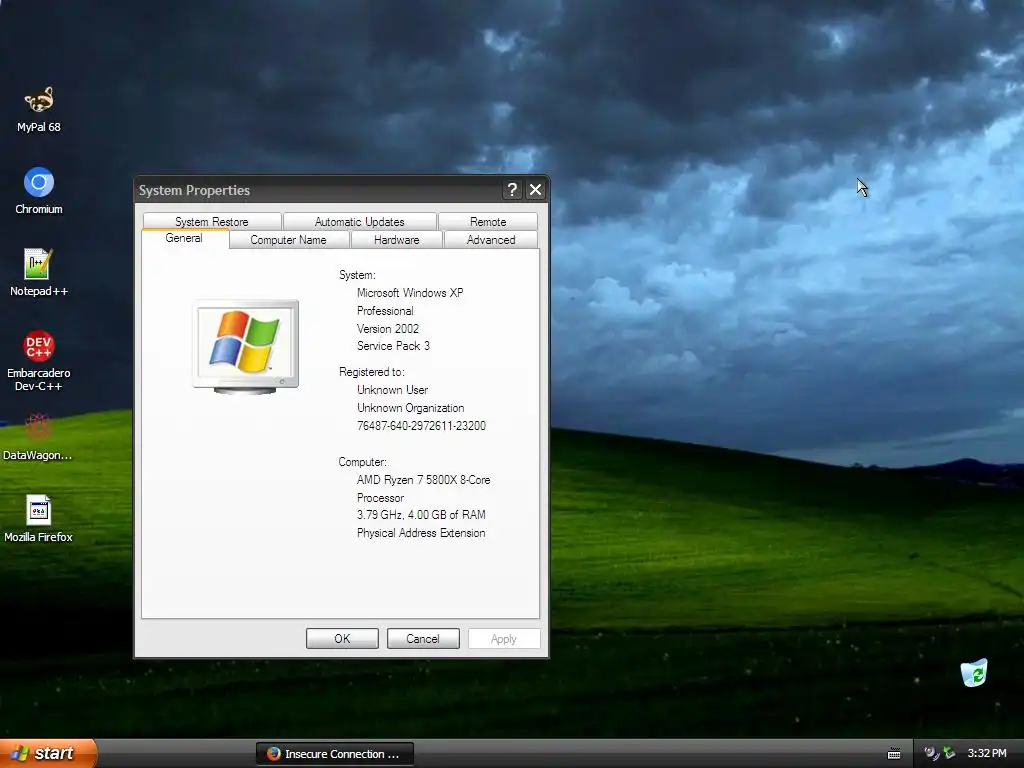This screenshot has width=1024, height=768.
Task: Switch to the Computer Name tab
Action: tap(288, 240)
